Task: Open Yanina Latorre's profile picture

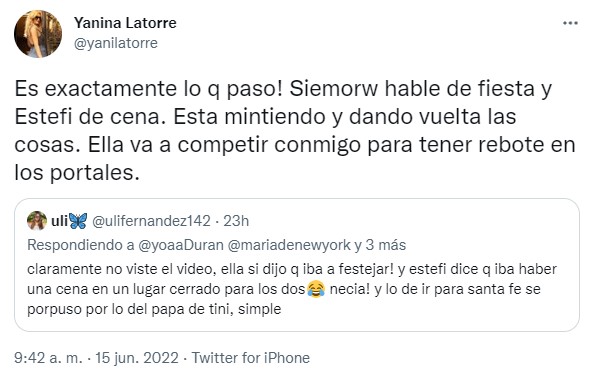Action: (x=38, y=33)
